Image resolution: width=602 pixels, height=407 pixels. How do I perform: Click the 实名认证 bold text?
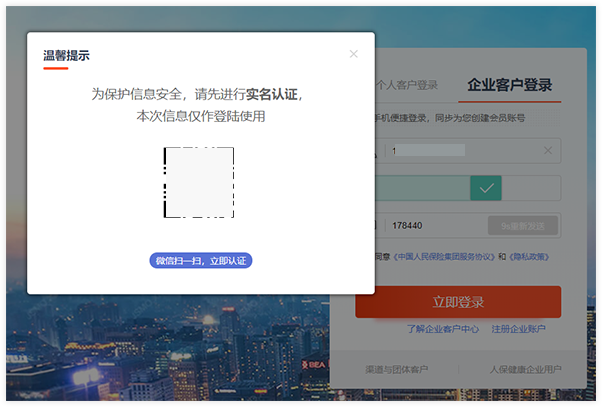click(x=271, y=94)
